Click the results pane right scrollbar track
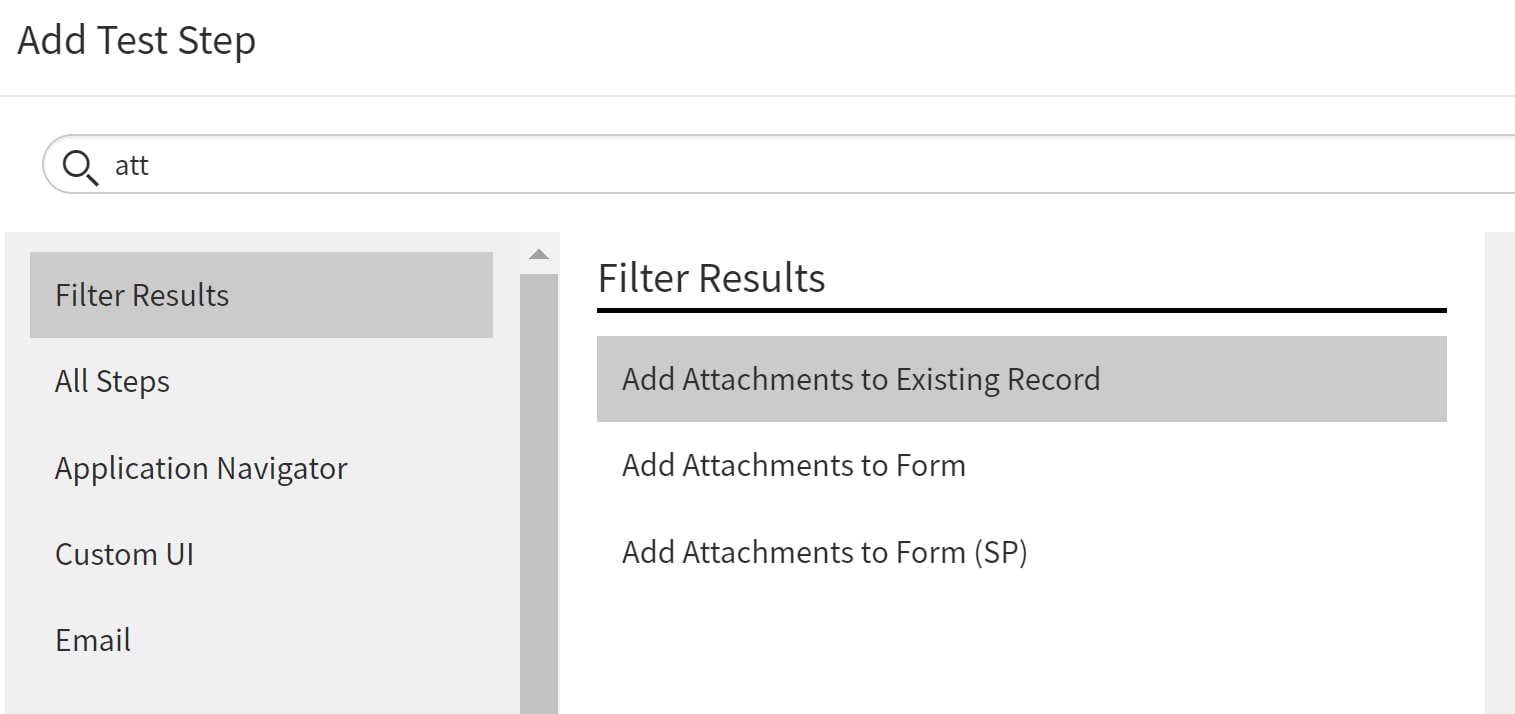Viewport: 1515px width, 714px height. coord(1500,472)
